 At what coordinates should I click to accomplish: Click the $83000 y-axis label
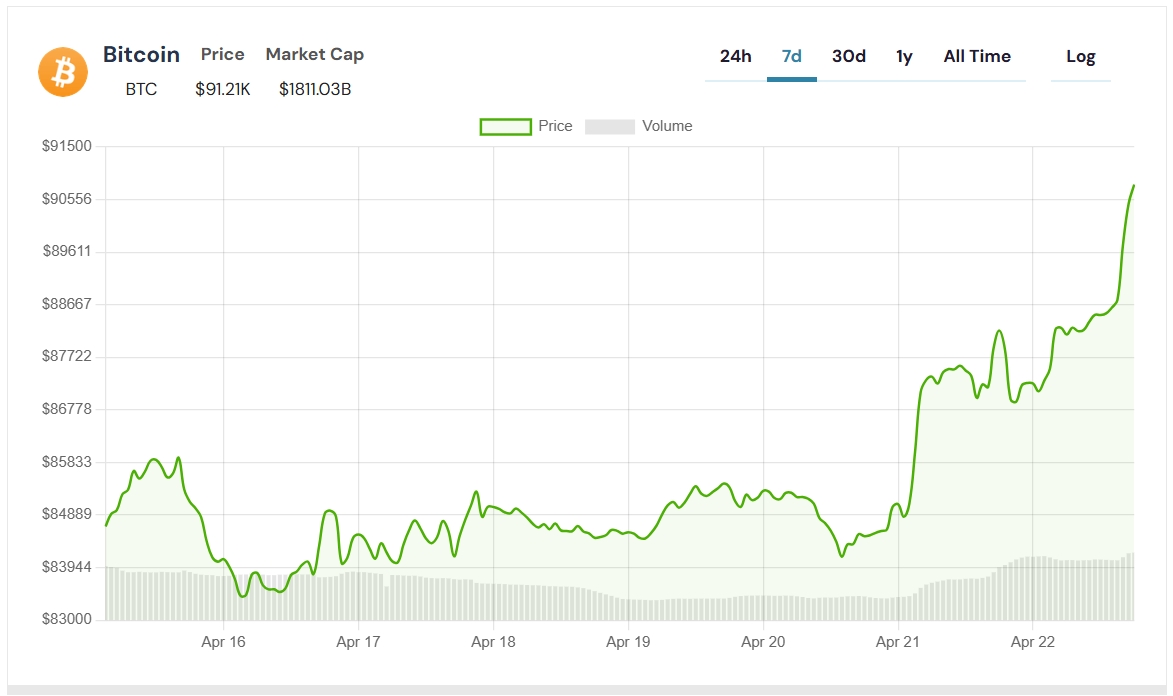click(x=67, y=619)
